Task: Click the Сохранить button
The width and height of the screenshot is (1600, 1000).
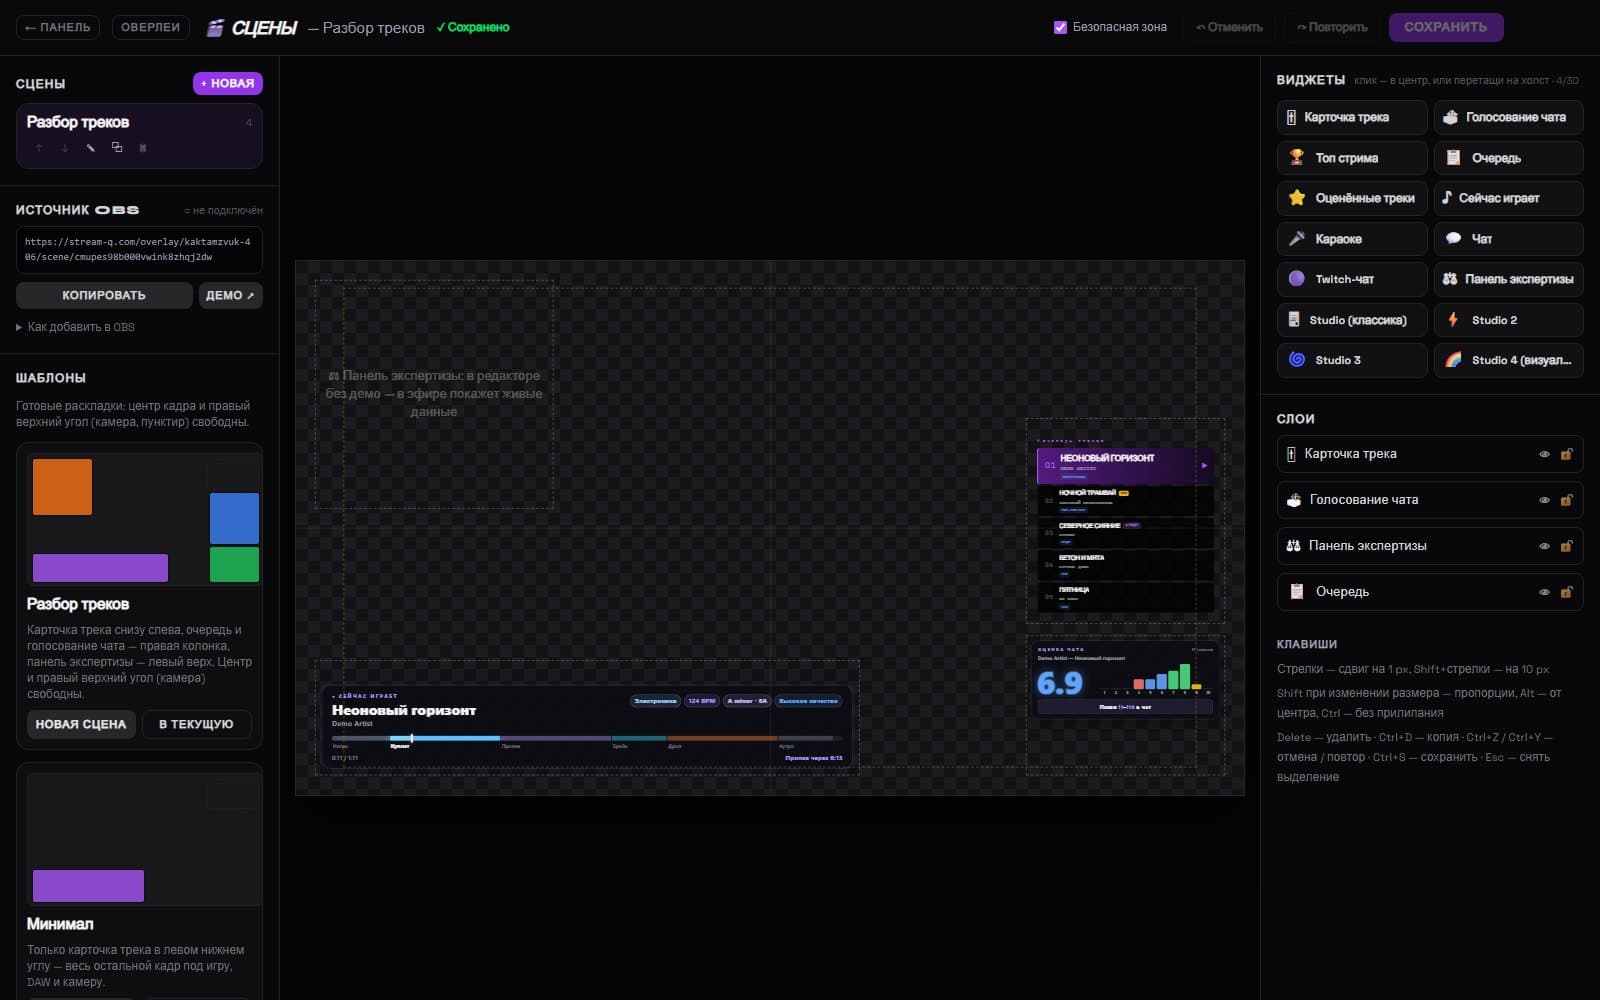Action: coord(1445,27)
